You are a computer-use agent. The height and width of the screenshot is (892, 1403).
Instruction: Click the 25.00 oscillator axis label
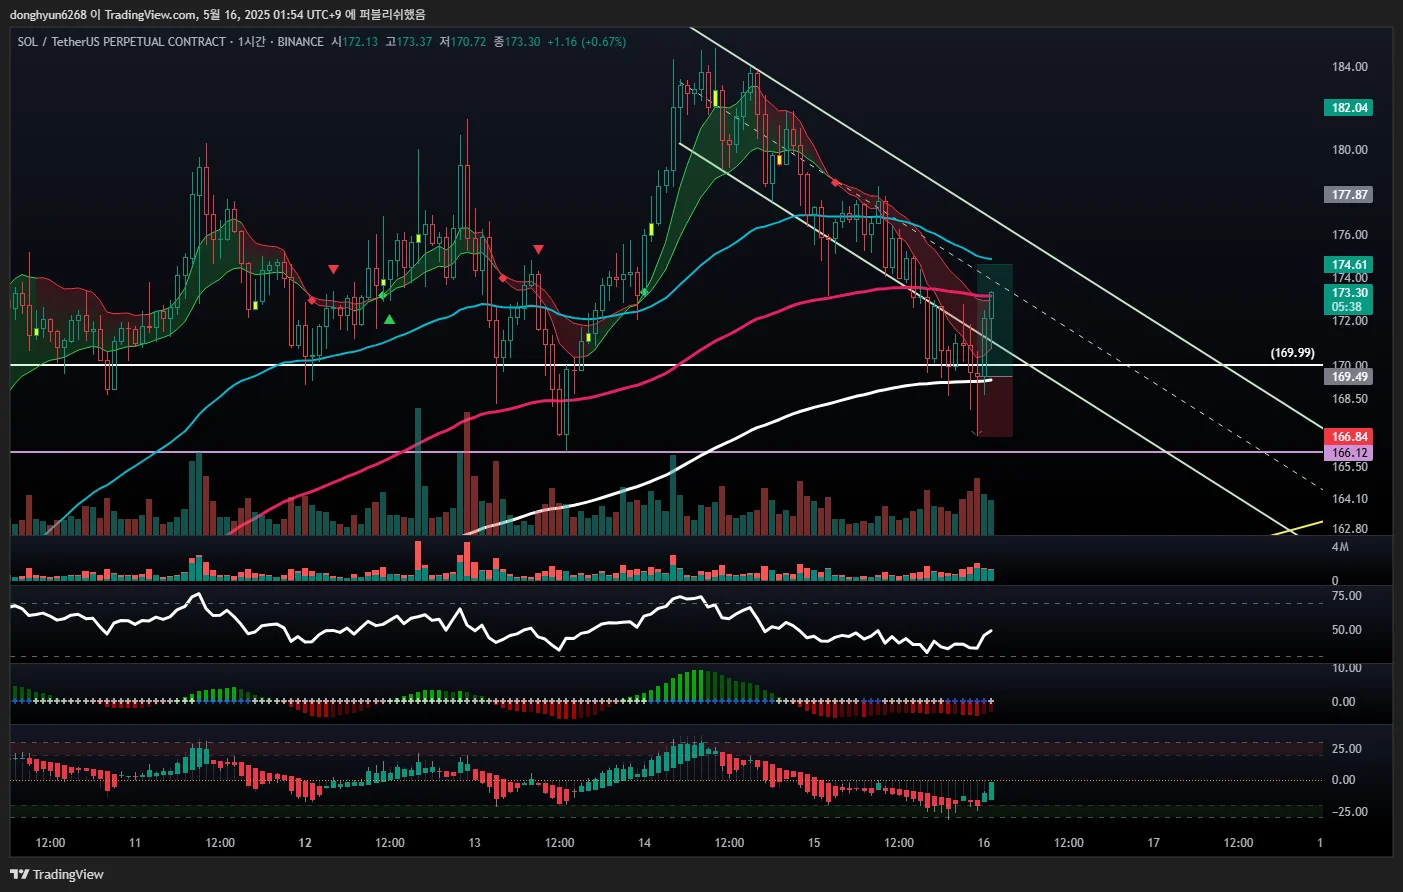[x=1346, y=749]
